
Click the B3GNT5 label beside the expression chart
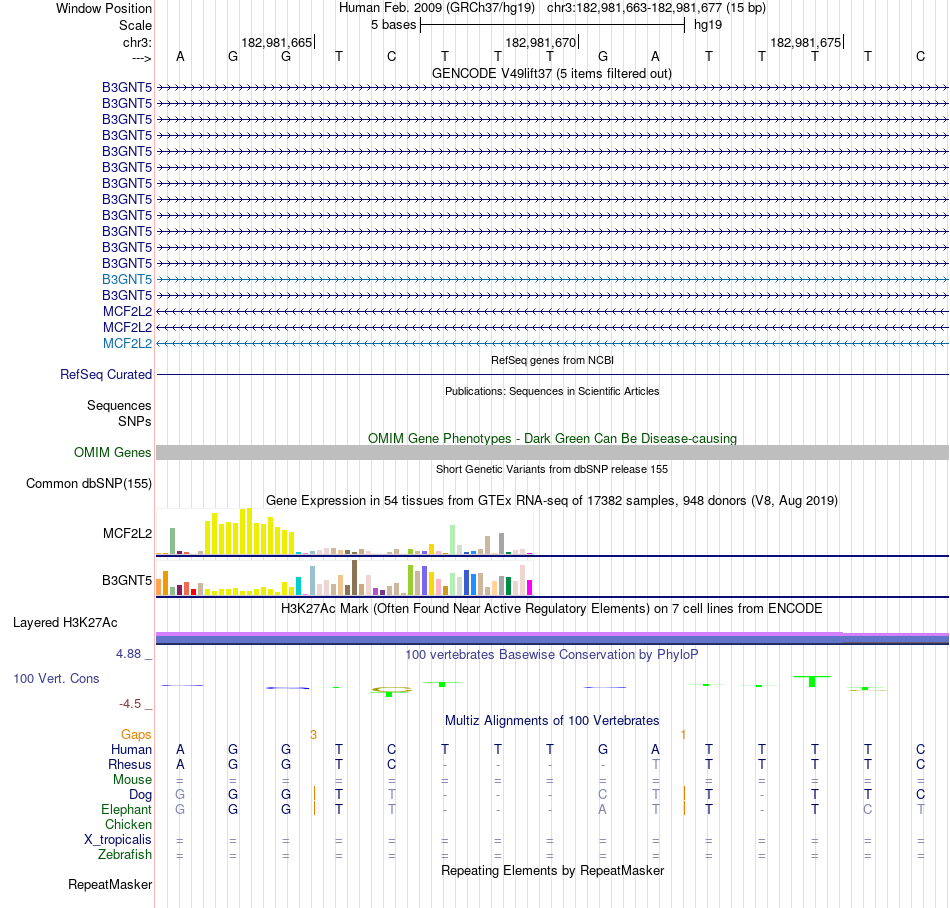pos(127,580)
